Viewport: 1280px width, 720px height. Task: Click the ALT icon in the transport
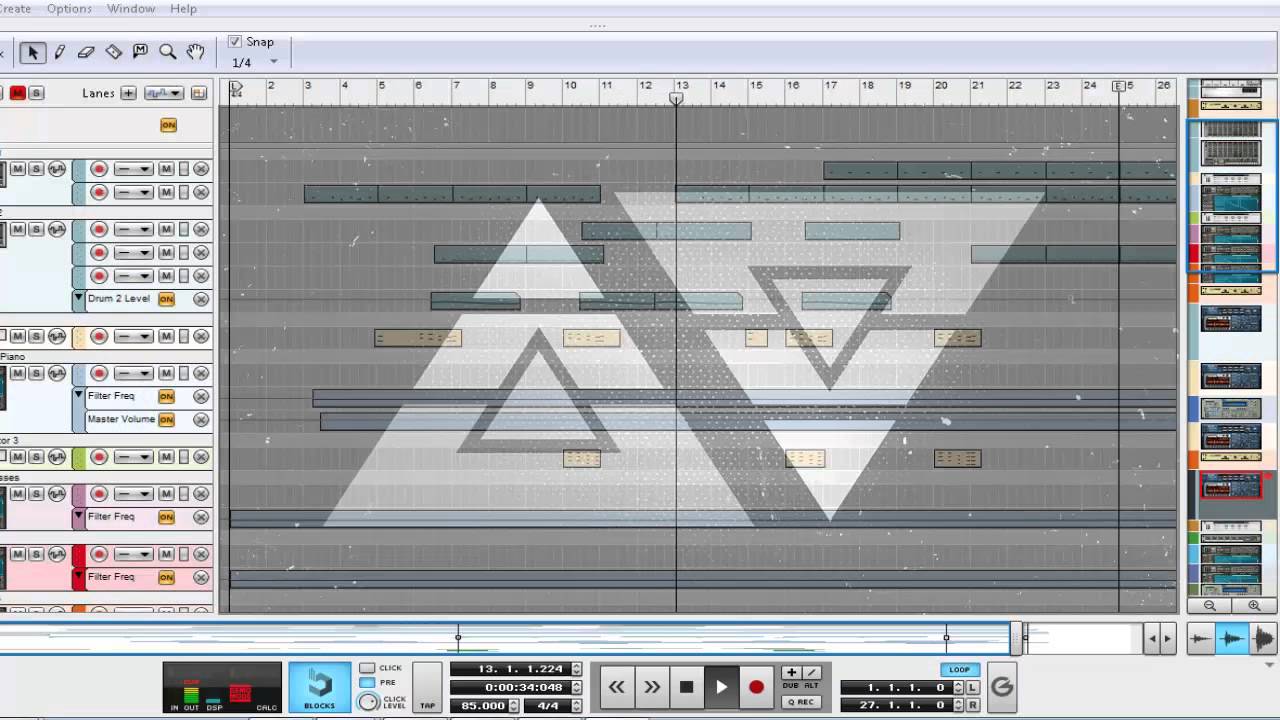[x=811, y=673]
